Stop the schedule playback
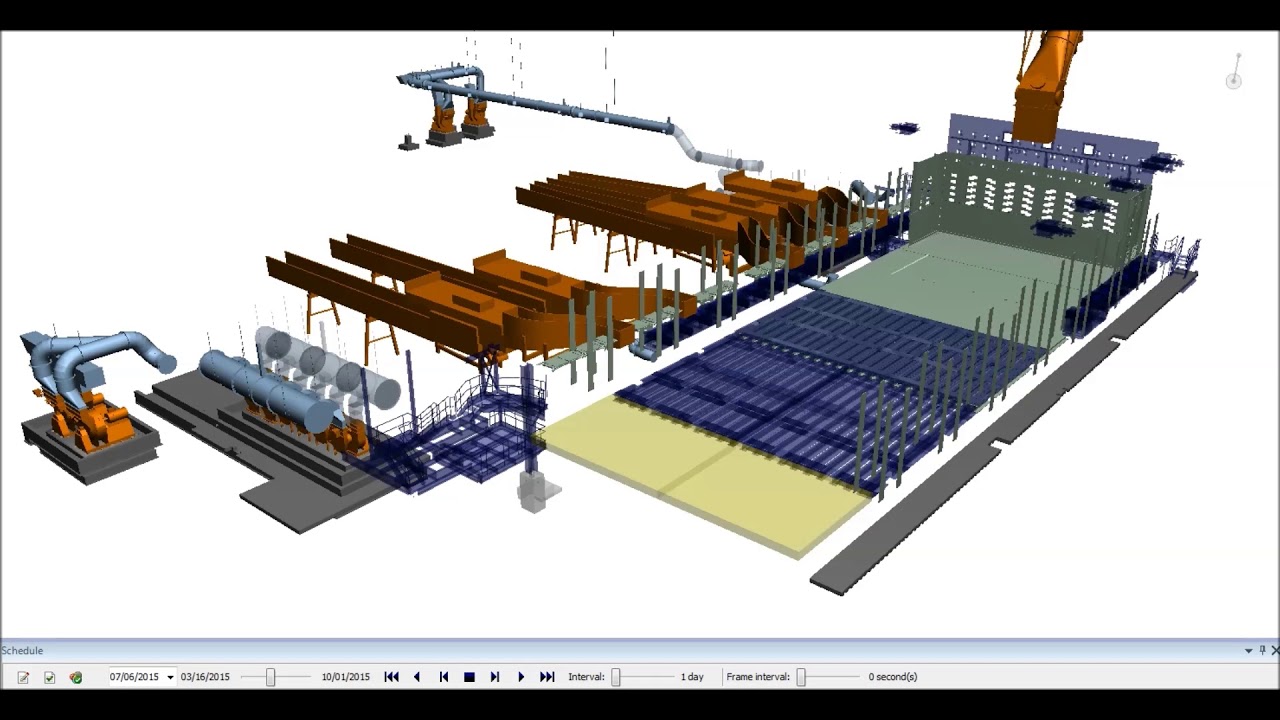Viewport: 1280px width, 720px height. pyautogui.click(x=469, y=677)
